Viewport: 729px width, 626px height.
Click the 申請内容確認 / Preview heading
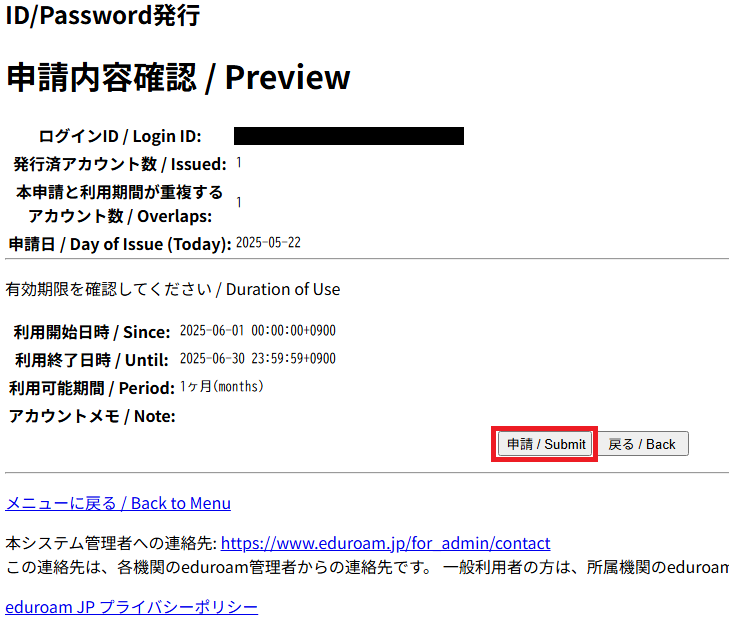click(179, 77)
